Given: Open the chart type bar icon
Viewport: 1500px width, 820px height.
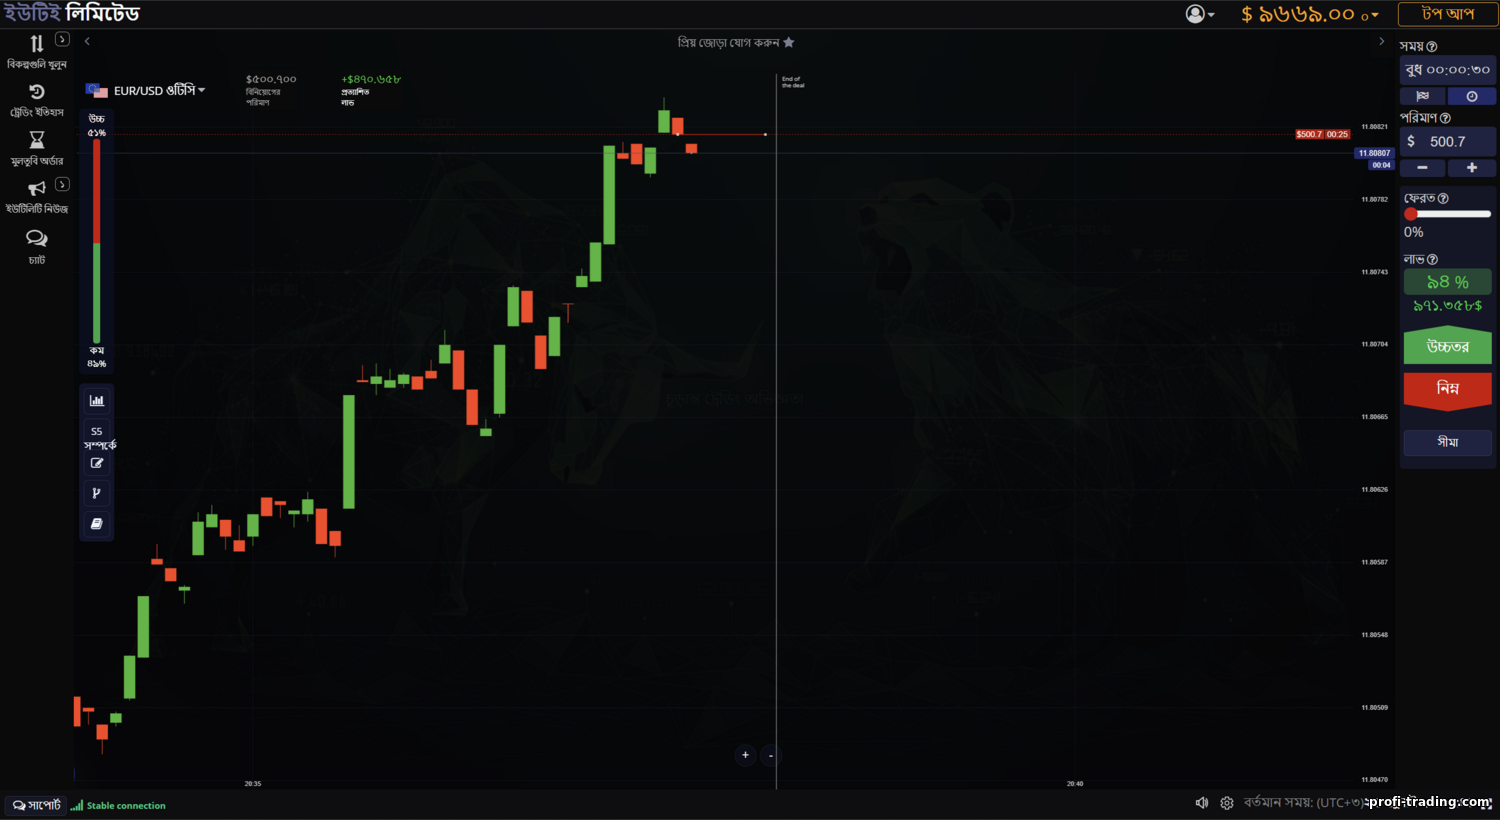Looking at the screenshot, I should click(97, 401).
